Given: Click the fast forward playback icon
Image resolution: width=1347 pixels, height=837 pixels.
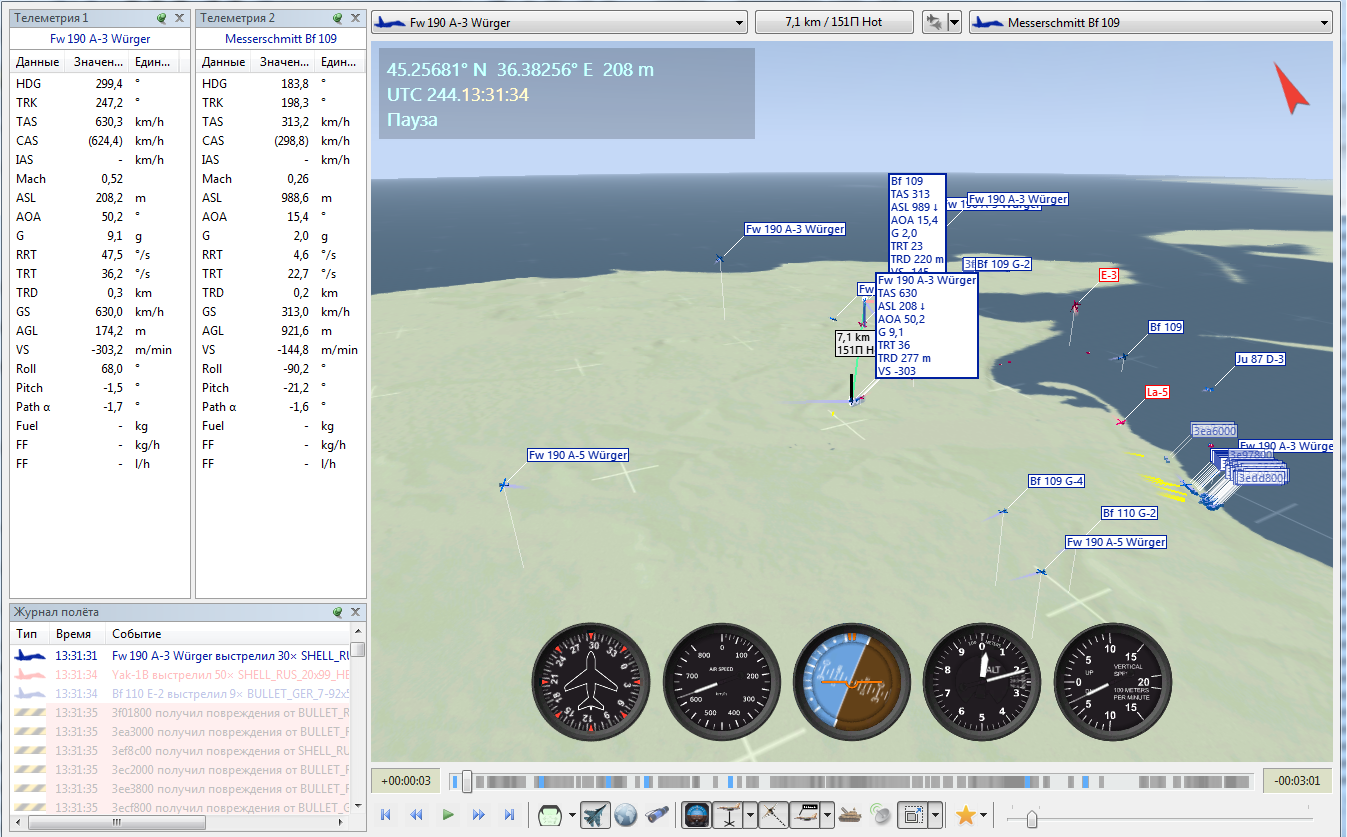Looking at the screenshot, I should (479, 815).
